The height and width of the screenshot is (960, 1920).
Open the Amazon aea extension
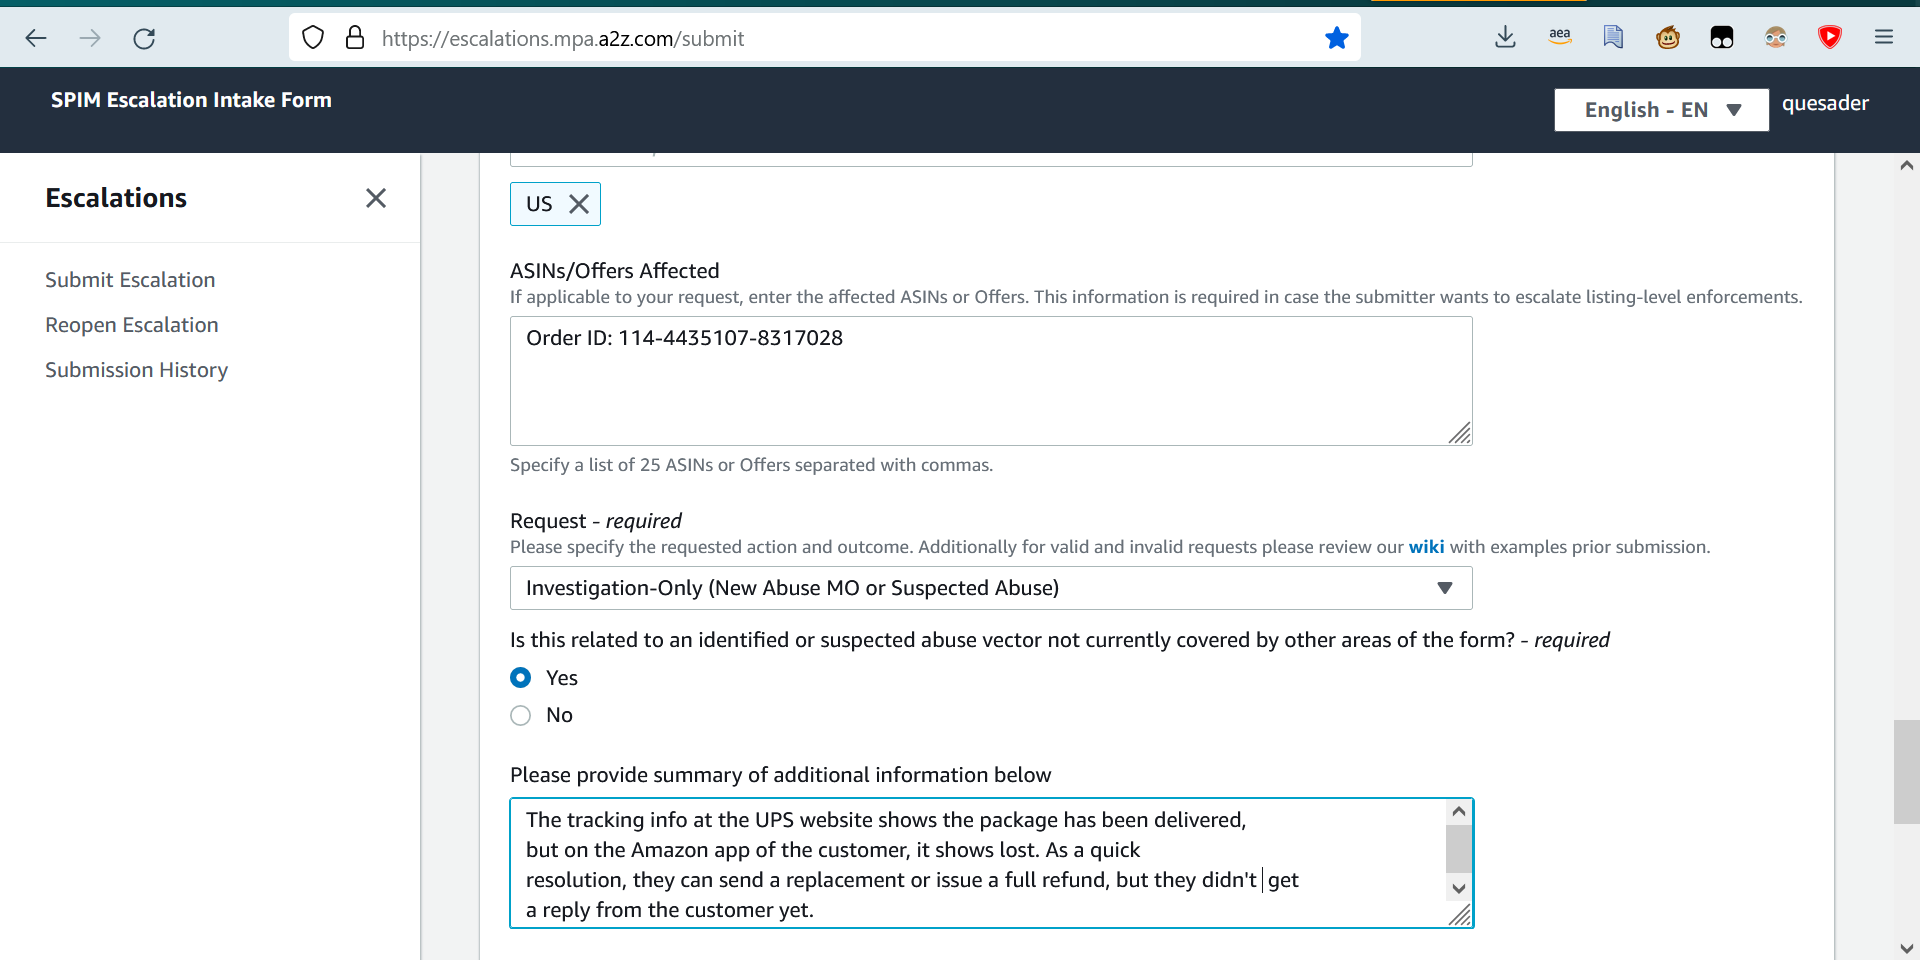(1560, 37)
